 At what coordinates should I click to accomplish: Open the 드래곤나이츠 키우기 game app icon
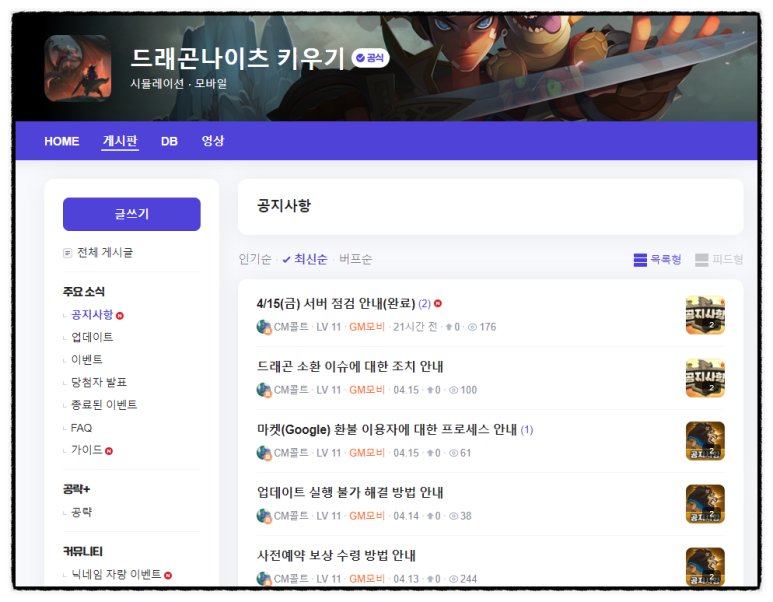(x=77, y=68)
